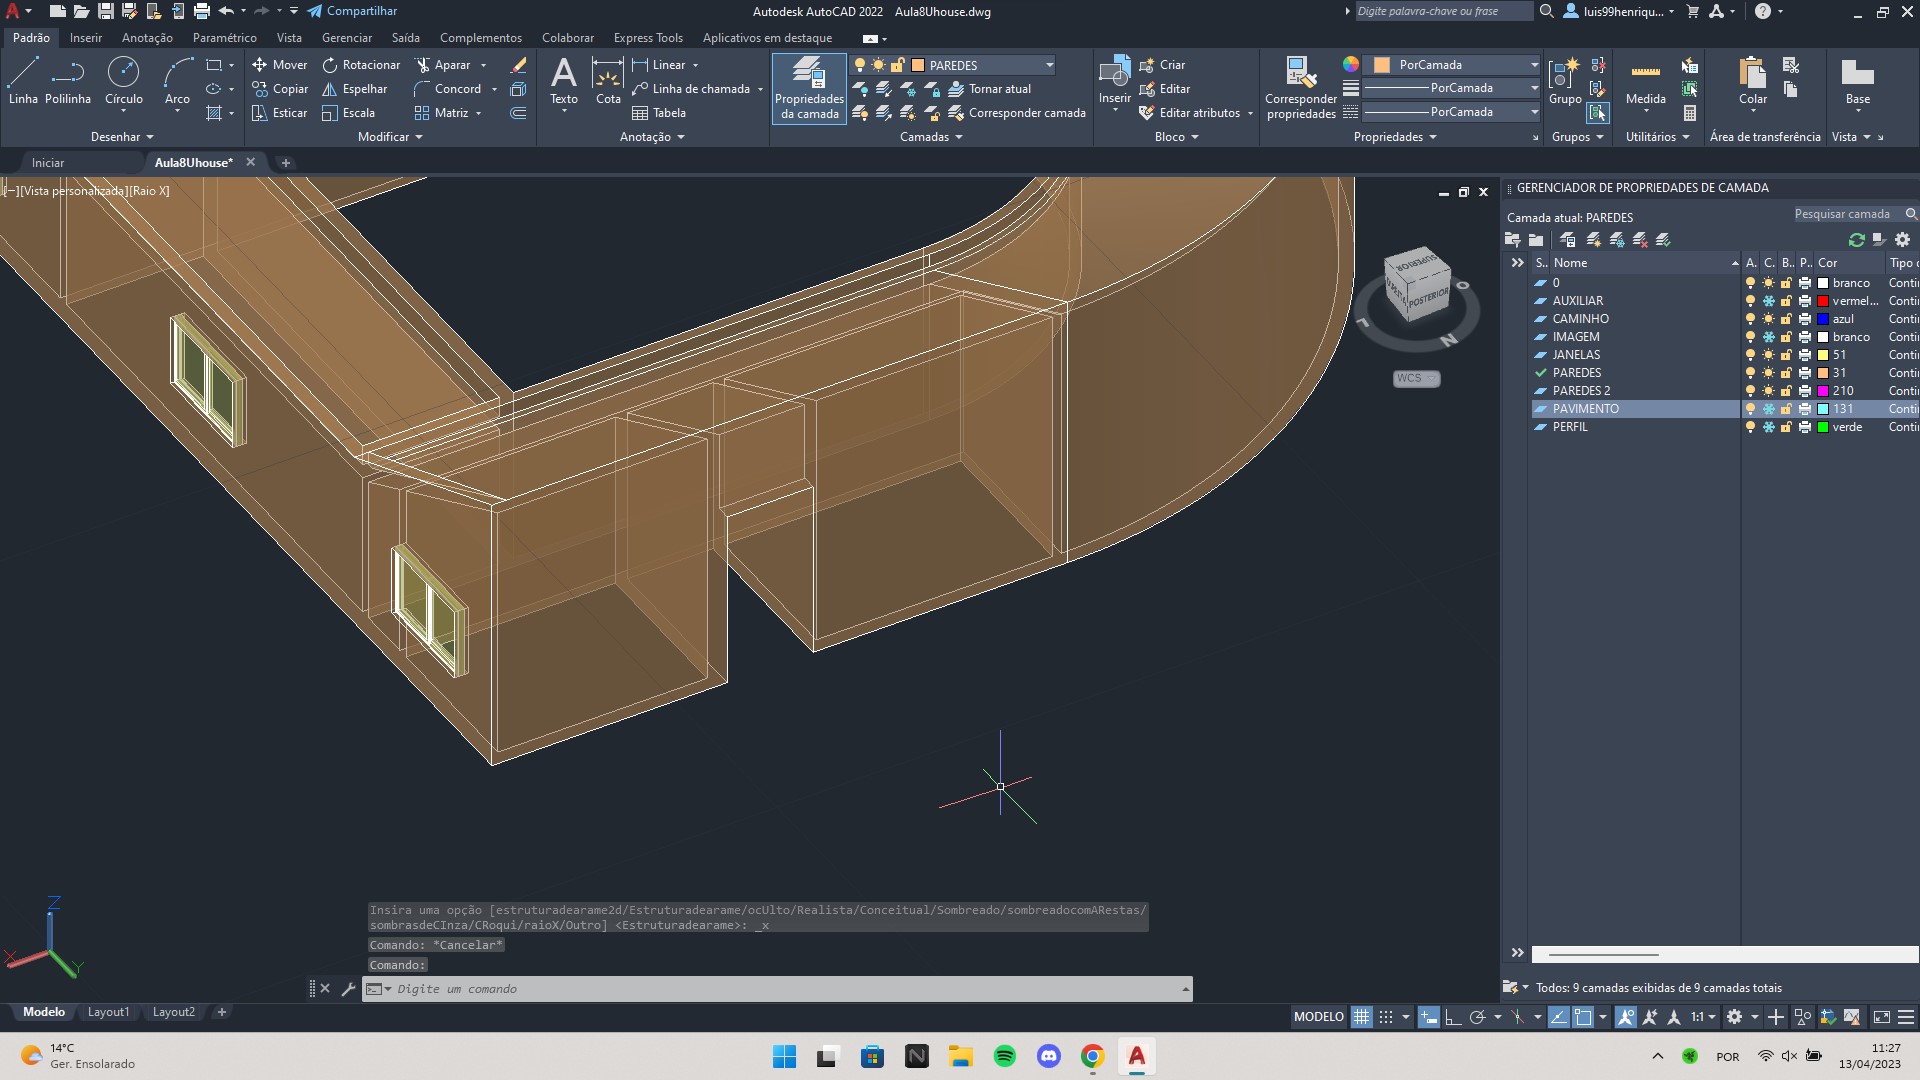Toggle lock for PAREDES 2 layer
Image resolution: width=1920 pixels, height=1080 pixels.
coord(1786,391)
